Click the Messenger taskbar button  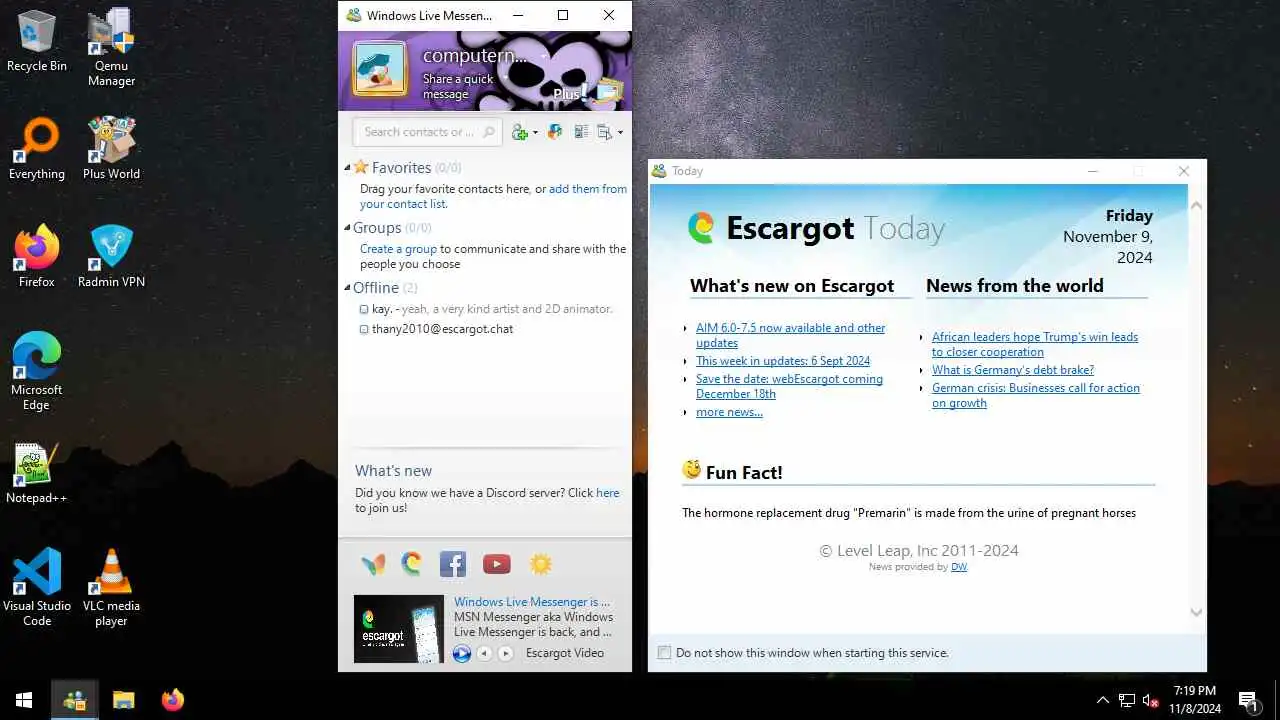coord(74,700)
